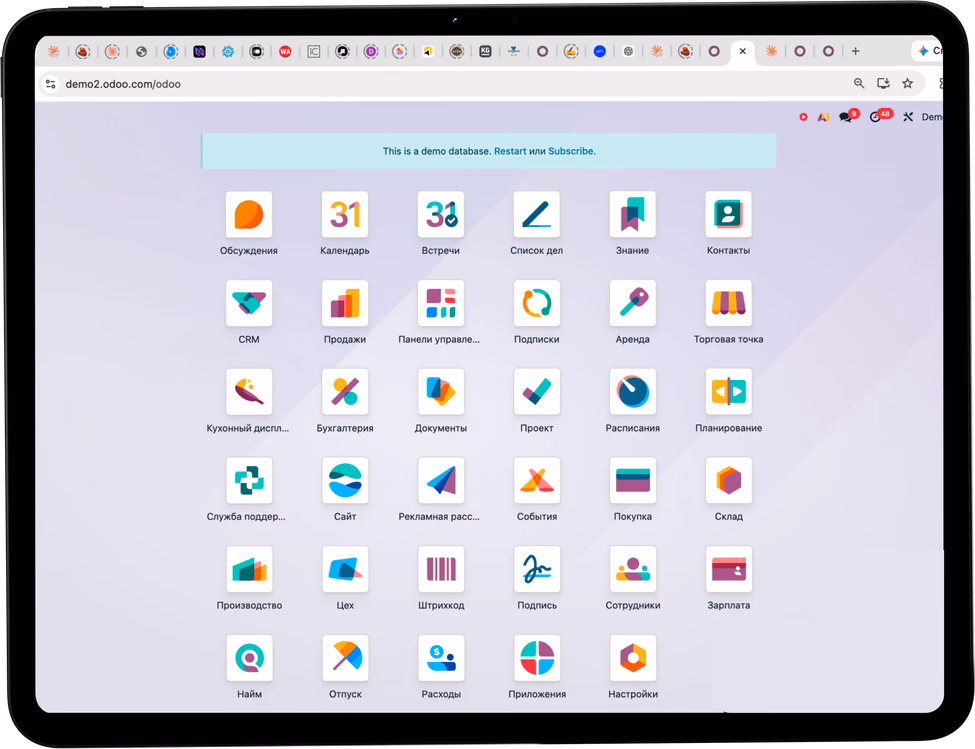Open the Штрихкод app

441,569
